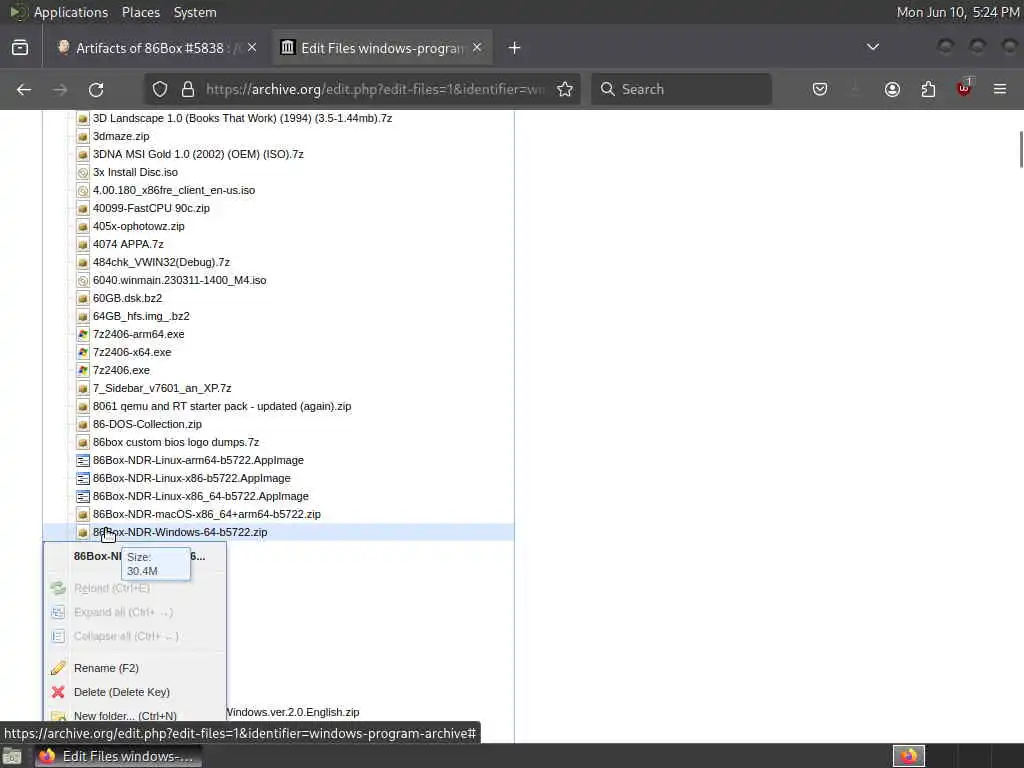Open the Pocket save icon
1024x768 pixels.
pyautogui.click(x=820, y=89)
